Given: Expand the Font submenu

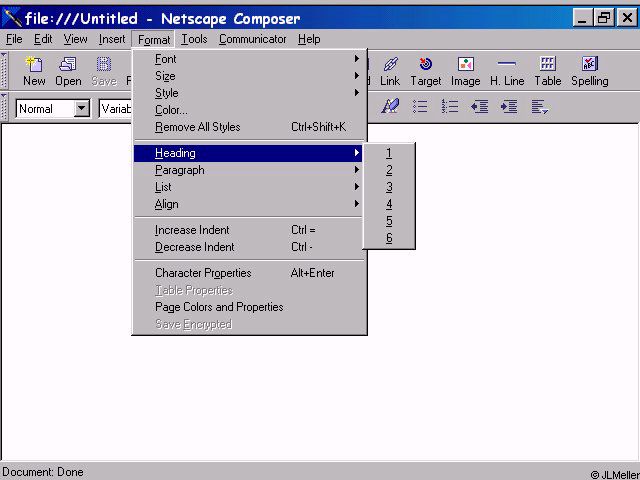Looking at the screenshot, I should coord(248,59).
